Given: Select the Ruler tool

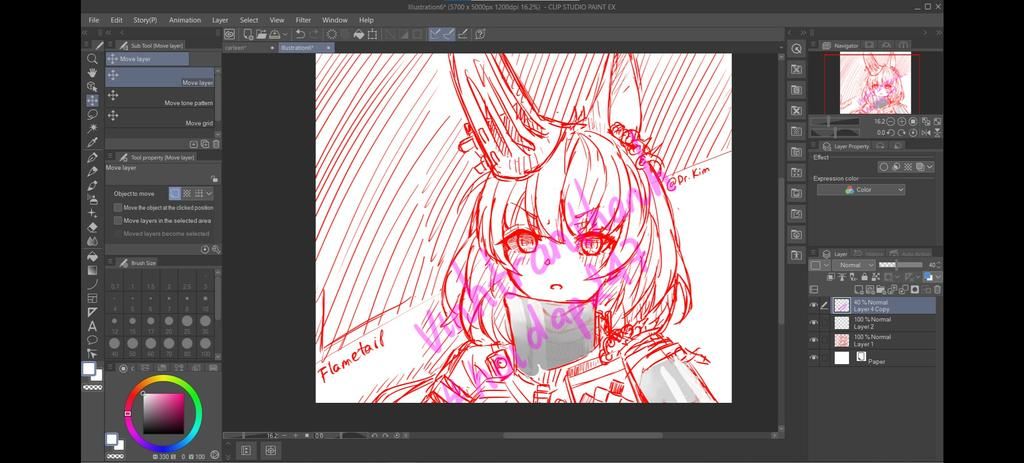Looking at the screenshot, I should click(x=93, y=312).
